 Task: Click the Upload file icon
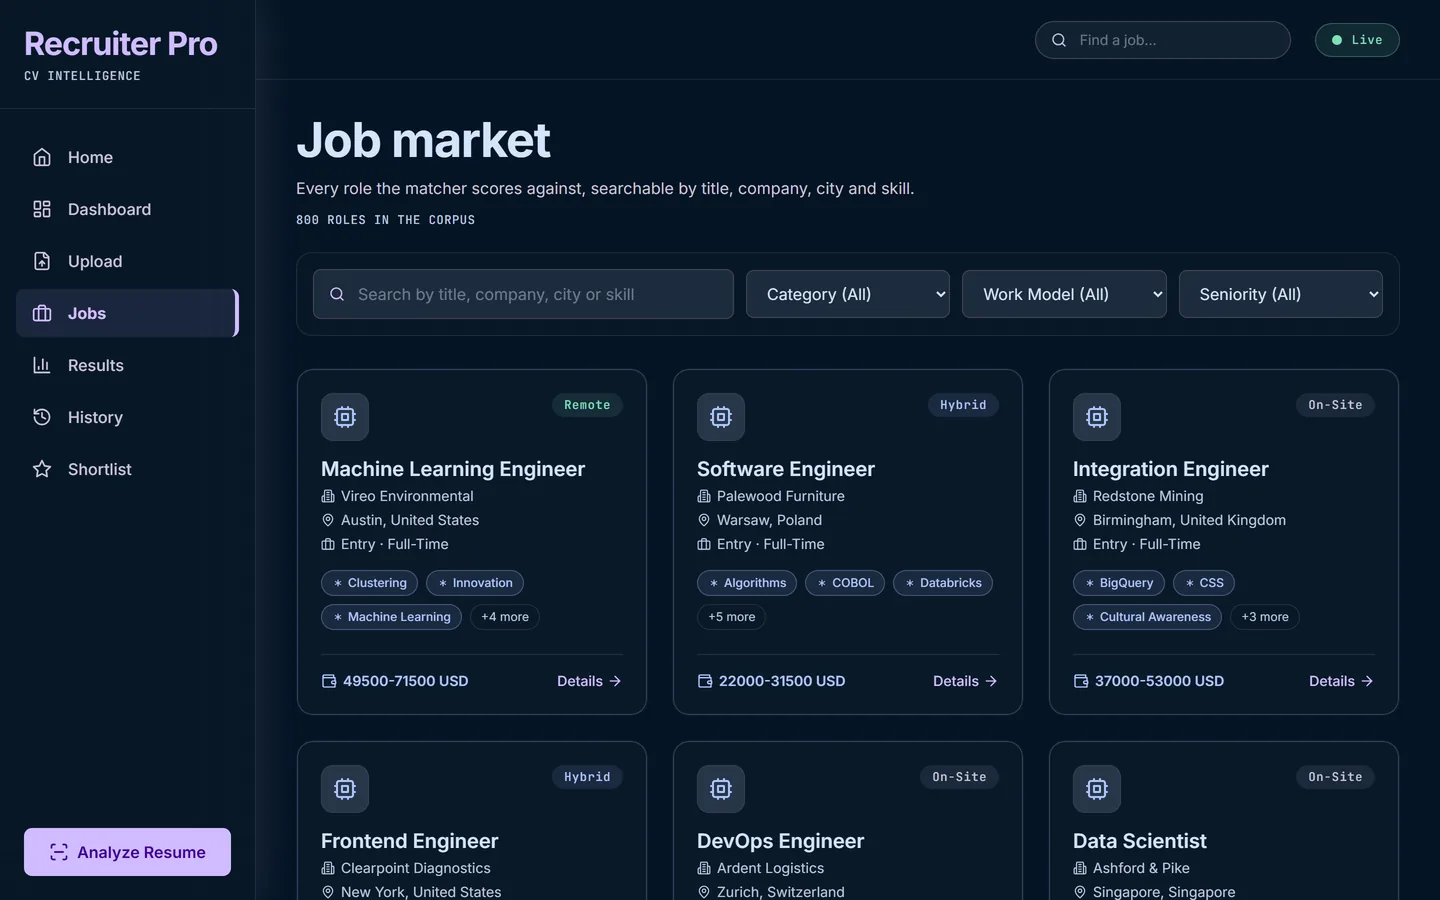(42, 261)
